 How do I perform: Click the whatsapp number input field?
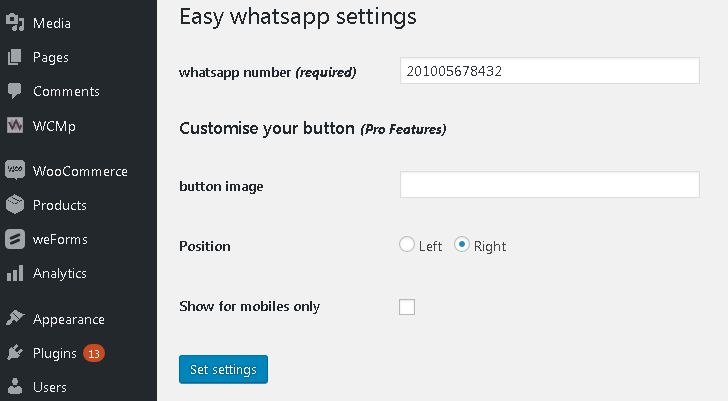pos(549,71)
